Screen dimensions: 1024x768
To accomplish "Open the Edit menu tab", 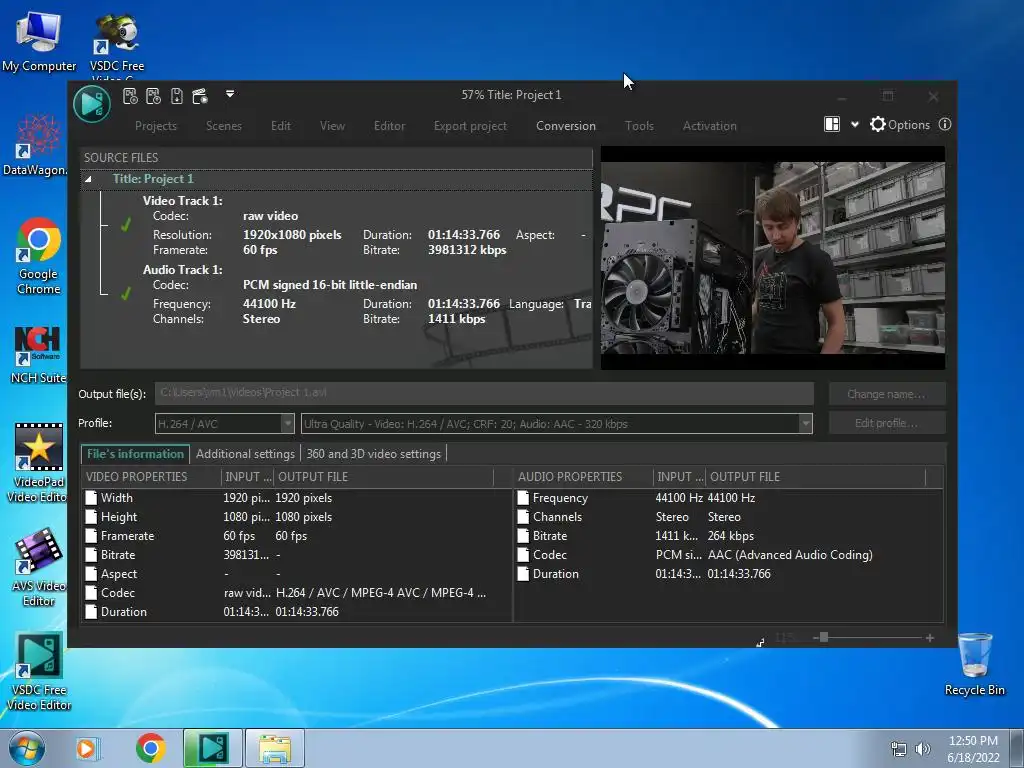I will click(281, 126).
